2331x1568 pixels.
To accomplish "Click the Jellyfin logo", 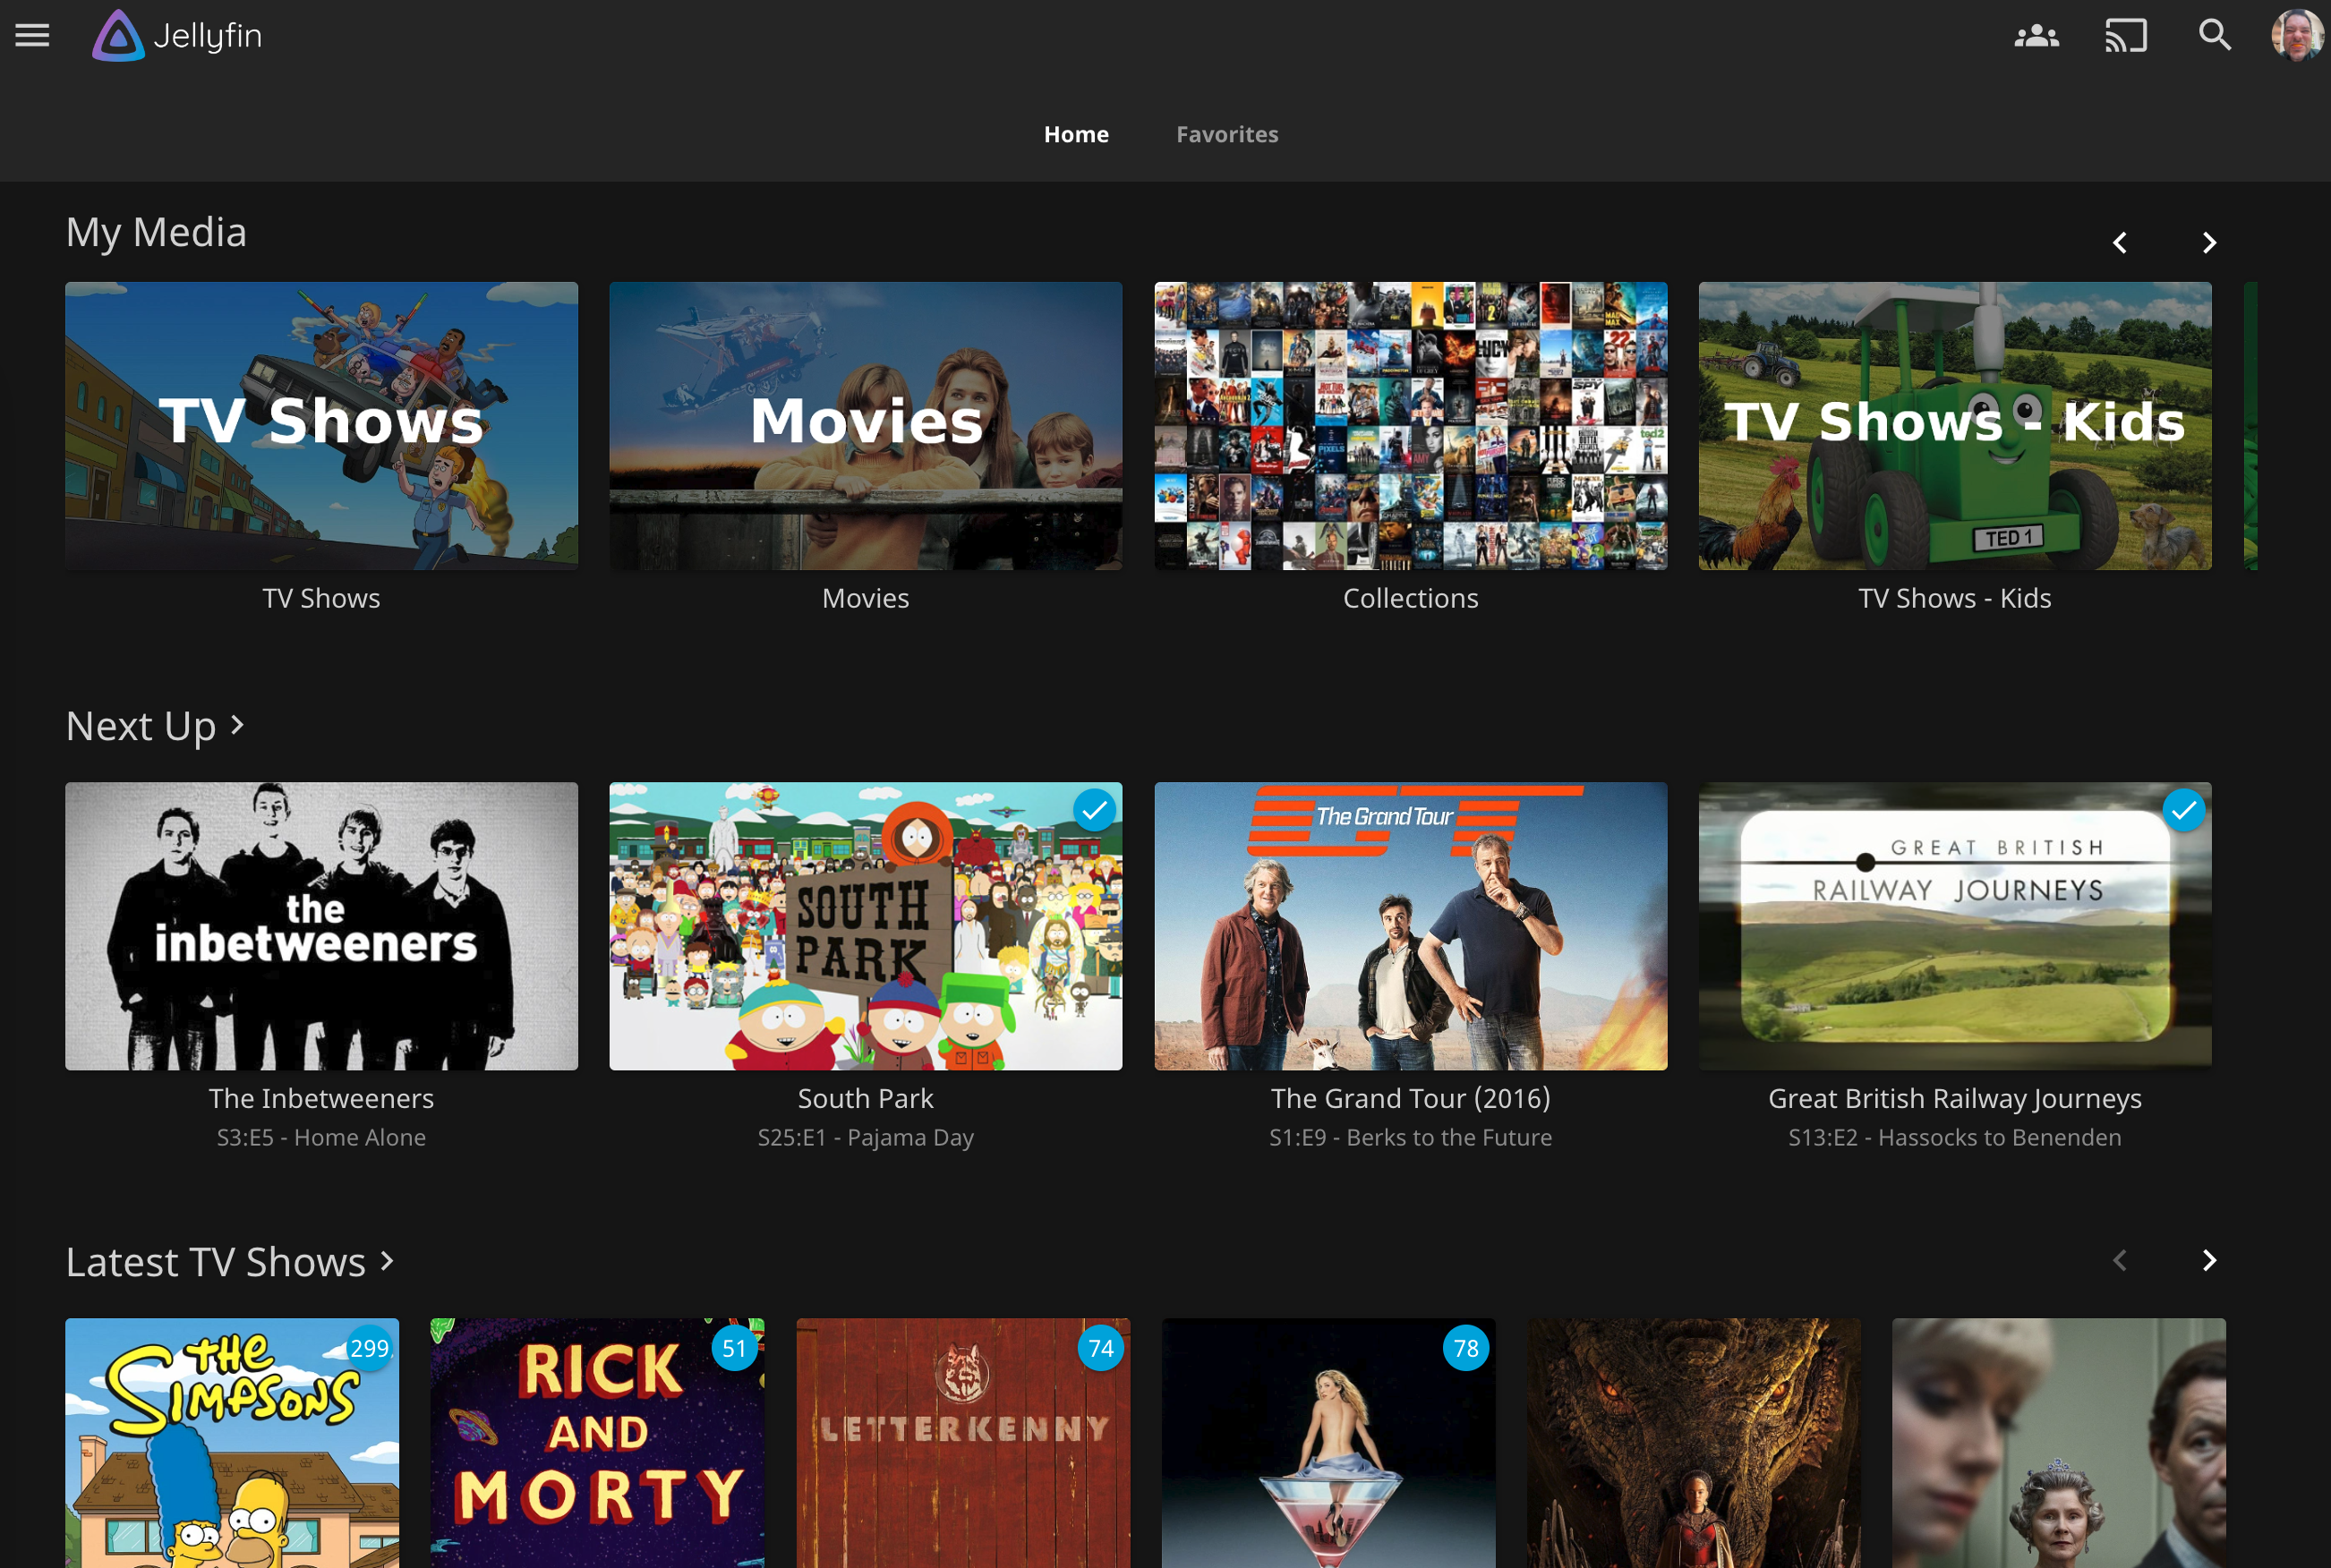I will coord(177,36).
